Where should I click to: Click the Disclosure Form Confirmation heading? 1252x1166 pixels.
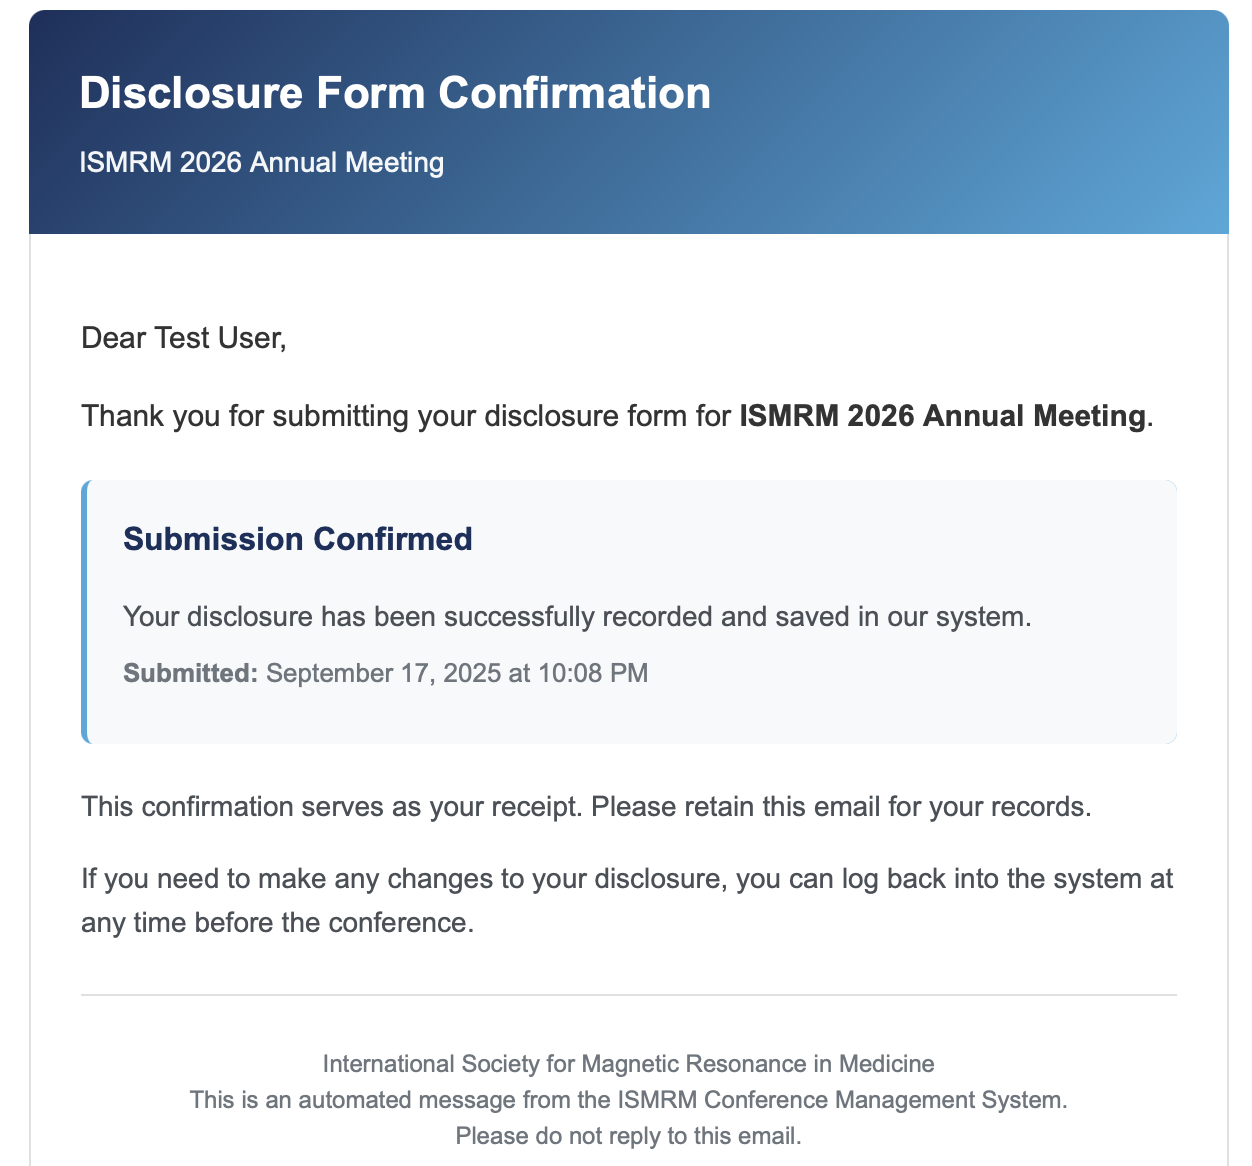pyautogui.click(x=395, y=93)
